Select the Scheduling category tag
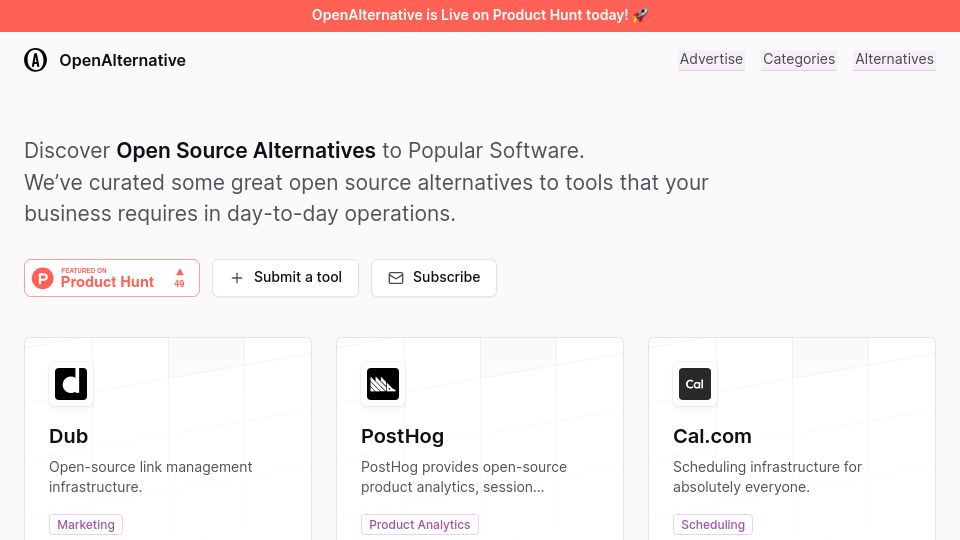Viewport: 960px width, 540px height. pyautogui.click(x=713, y=525)
